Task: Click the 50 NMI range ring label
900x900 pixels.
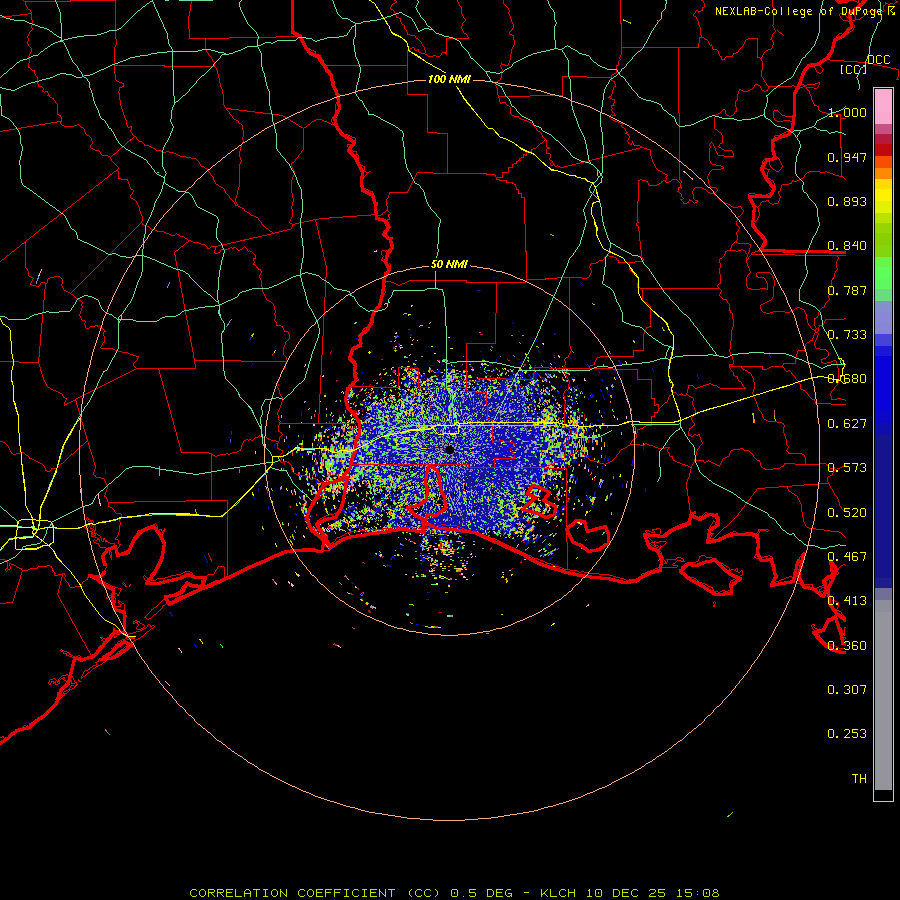Action: point(449,264)
